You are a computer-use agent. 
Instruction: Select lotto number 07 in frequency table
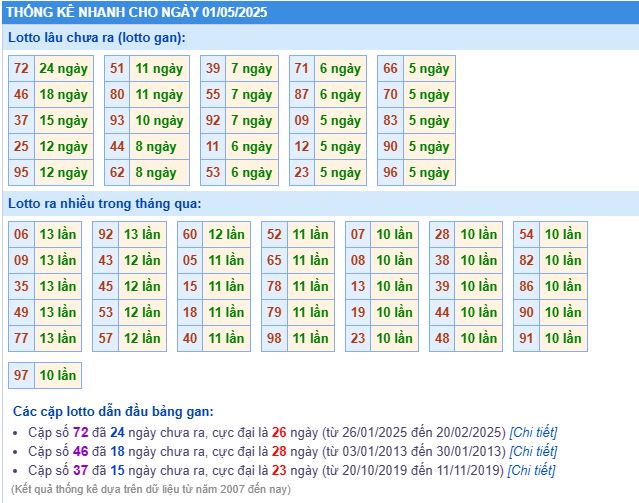click(358, 234)
